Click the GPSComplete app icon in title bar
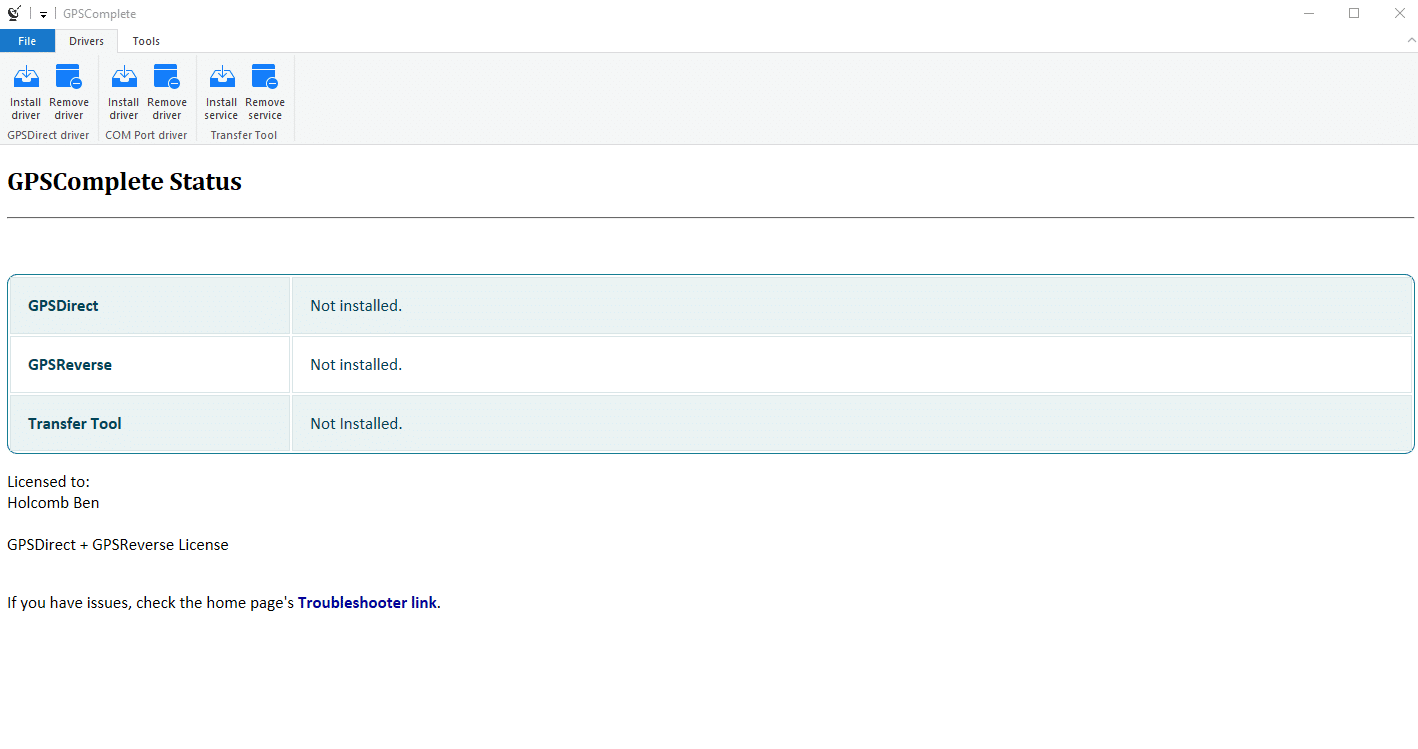Image resolution: width=1418 pixels, height=749 pixels. pyautogui.click(x=14, y=13)
